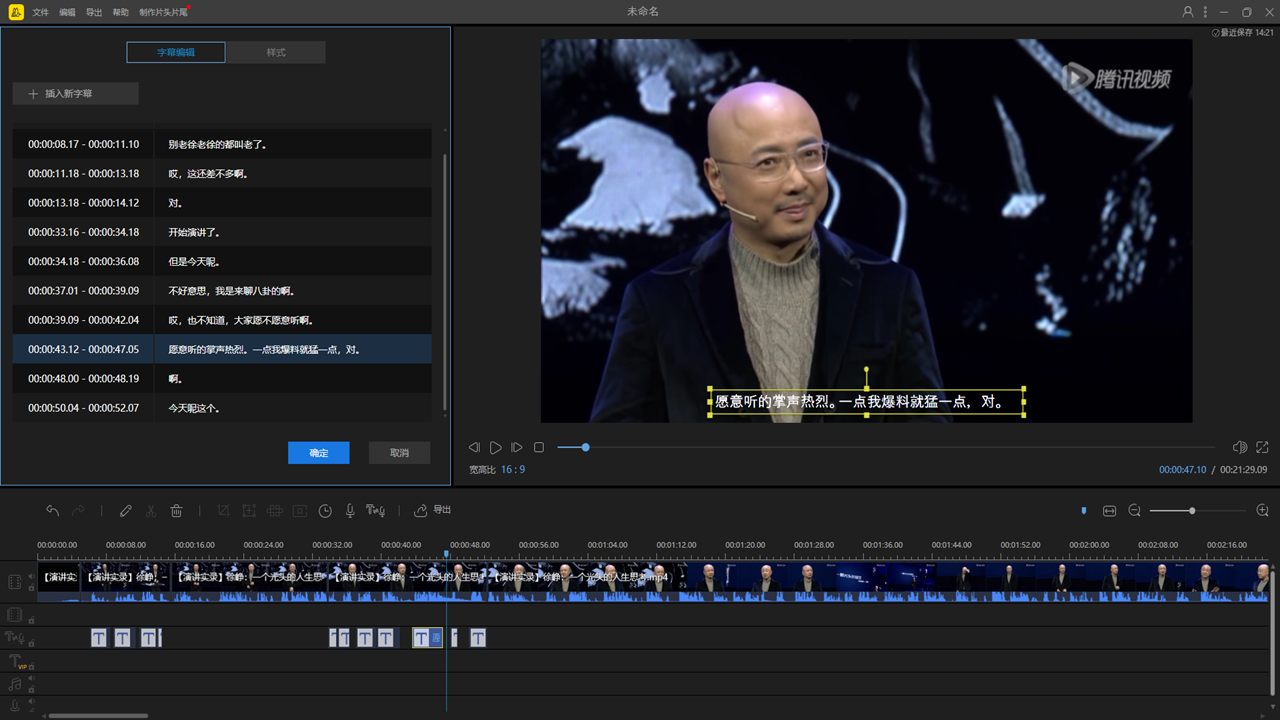
Task: Open the 16:9 aspect ratio selector
Action: (x=513, y=469)
